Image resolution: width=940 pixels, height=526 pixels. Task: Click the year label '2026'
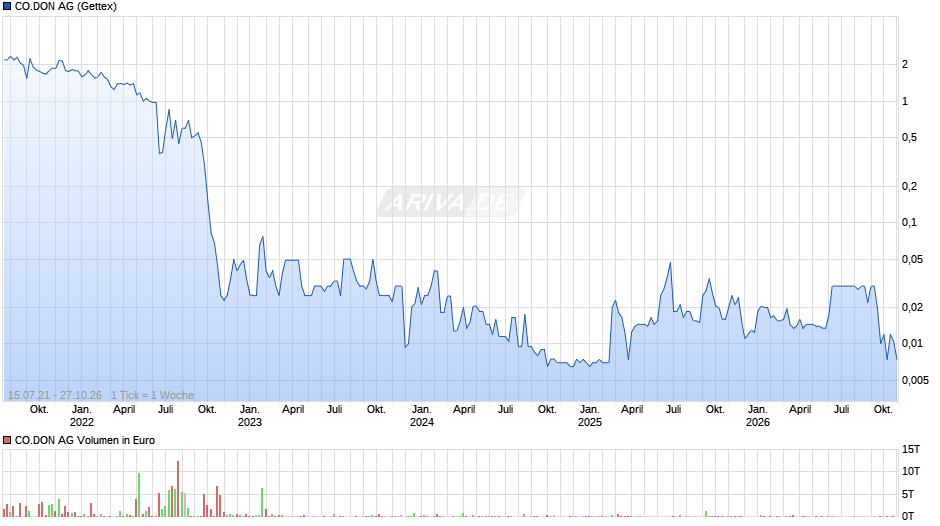(x=758, y=422)
